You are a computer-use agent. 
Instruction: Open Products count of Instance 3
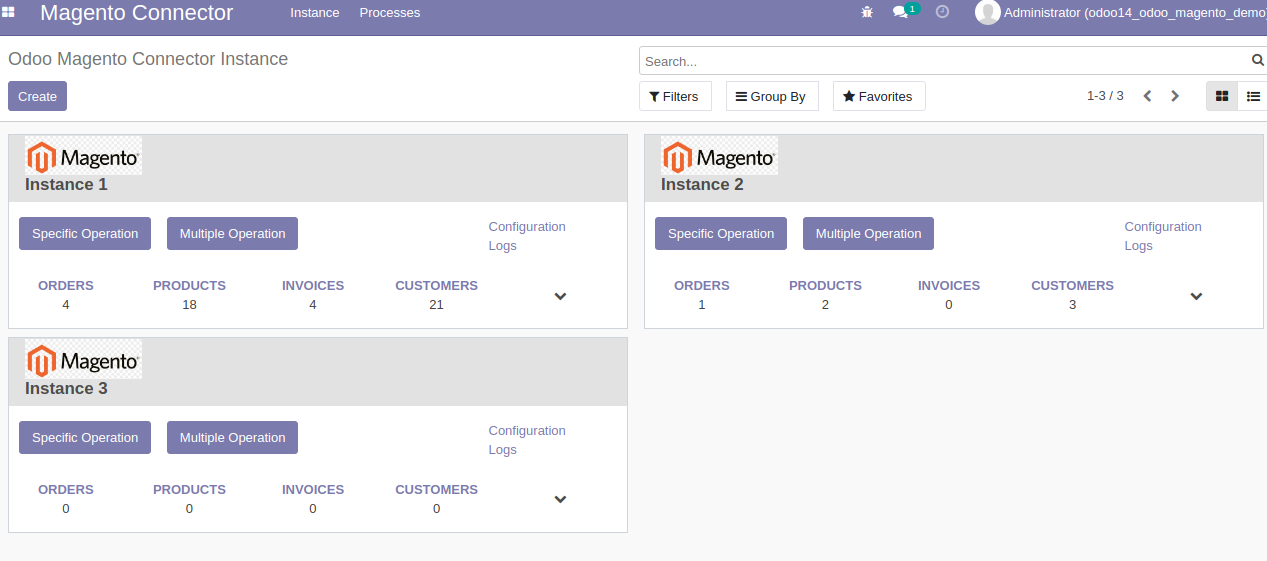point(189,499)
